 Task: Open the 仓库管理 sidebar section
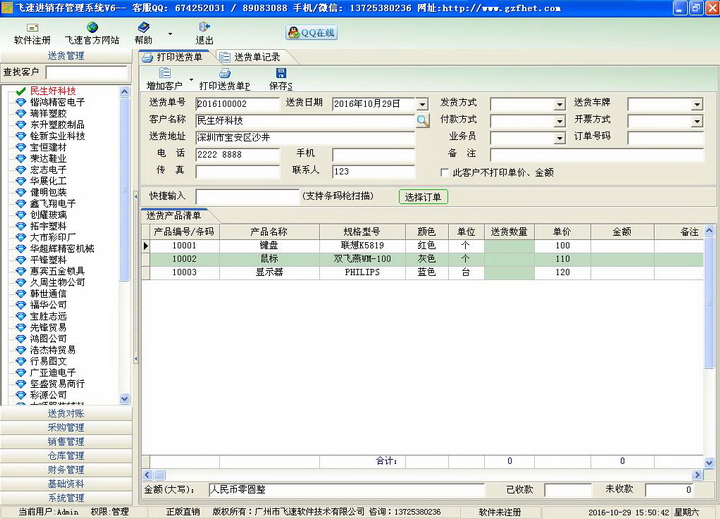click(x=66, y=455)
